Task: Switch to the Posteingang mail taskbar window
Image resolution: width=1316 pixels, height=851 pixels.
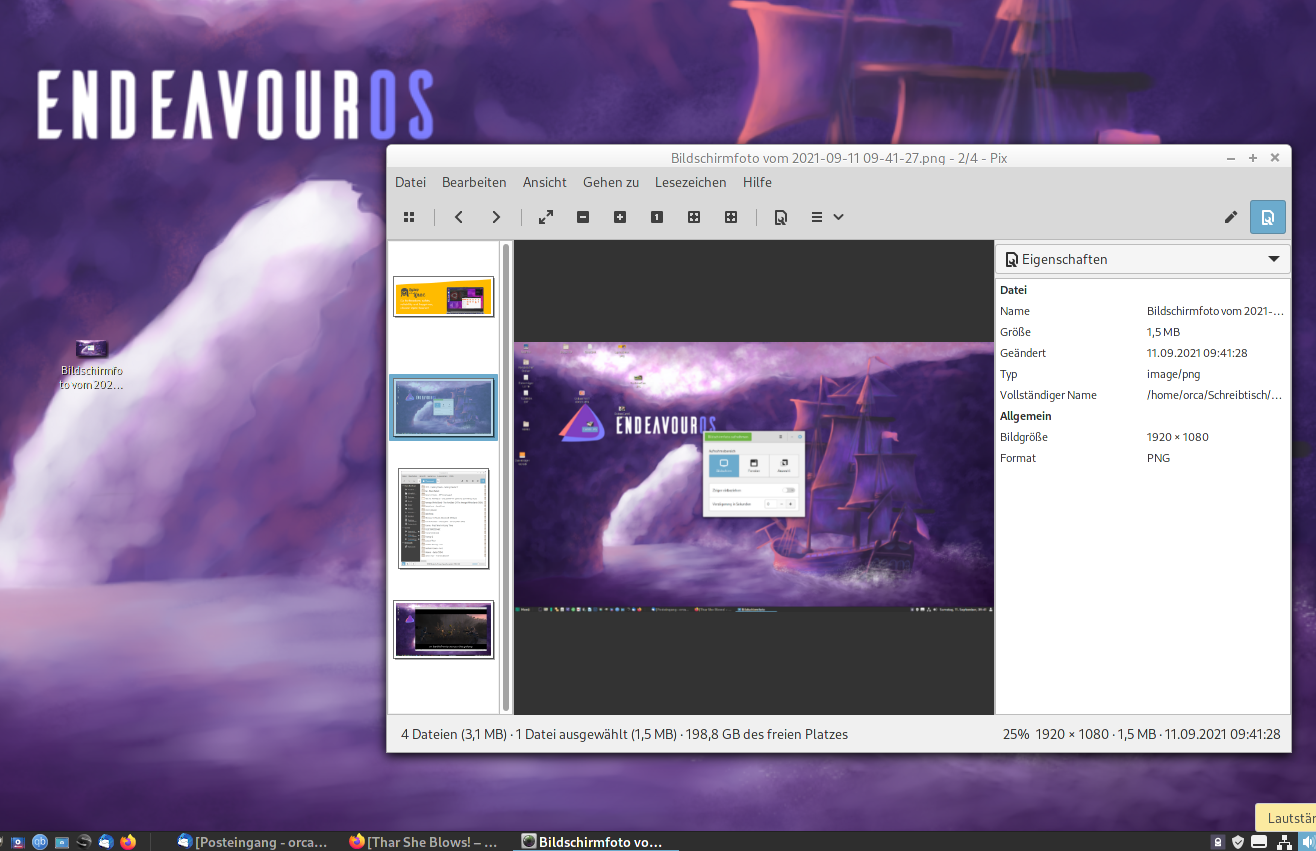Action: click(x=252, y=842)
